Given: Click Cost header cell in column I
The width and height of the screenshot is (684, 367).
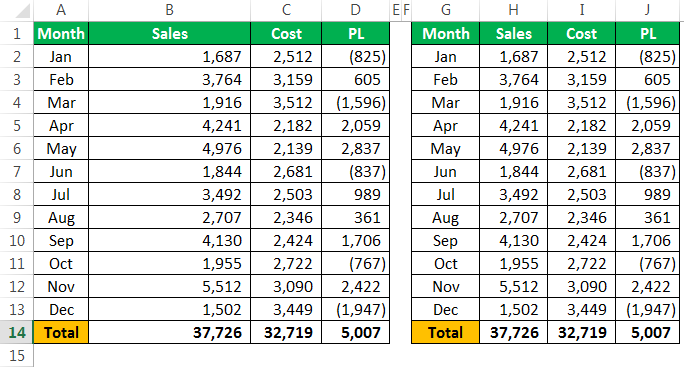Looking at the screenshot, I should point(581,33).
